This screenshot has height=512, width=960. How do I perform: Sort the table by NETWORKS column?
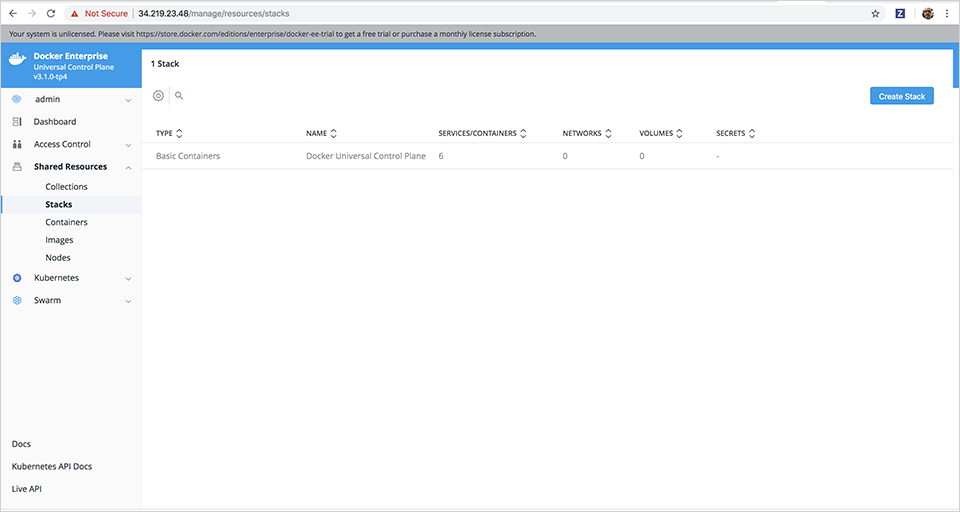(x=587, y=134)
